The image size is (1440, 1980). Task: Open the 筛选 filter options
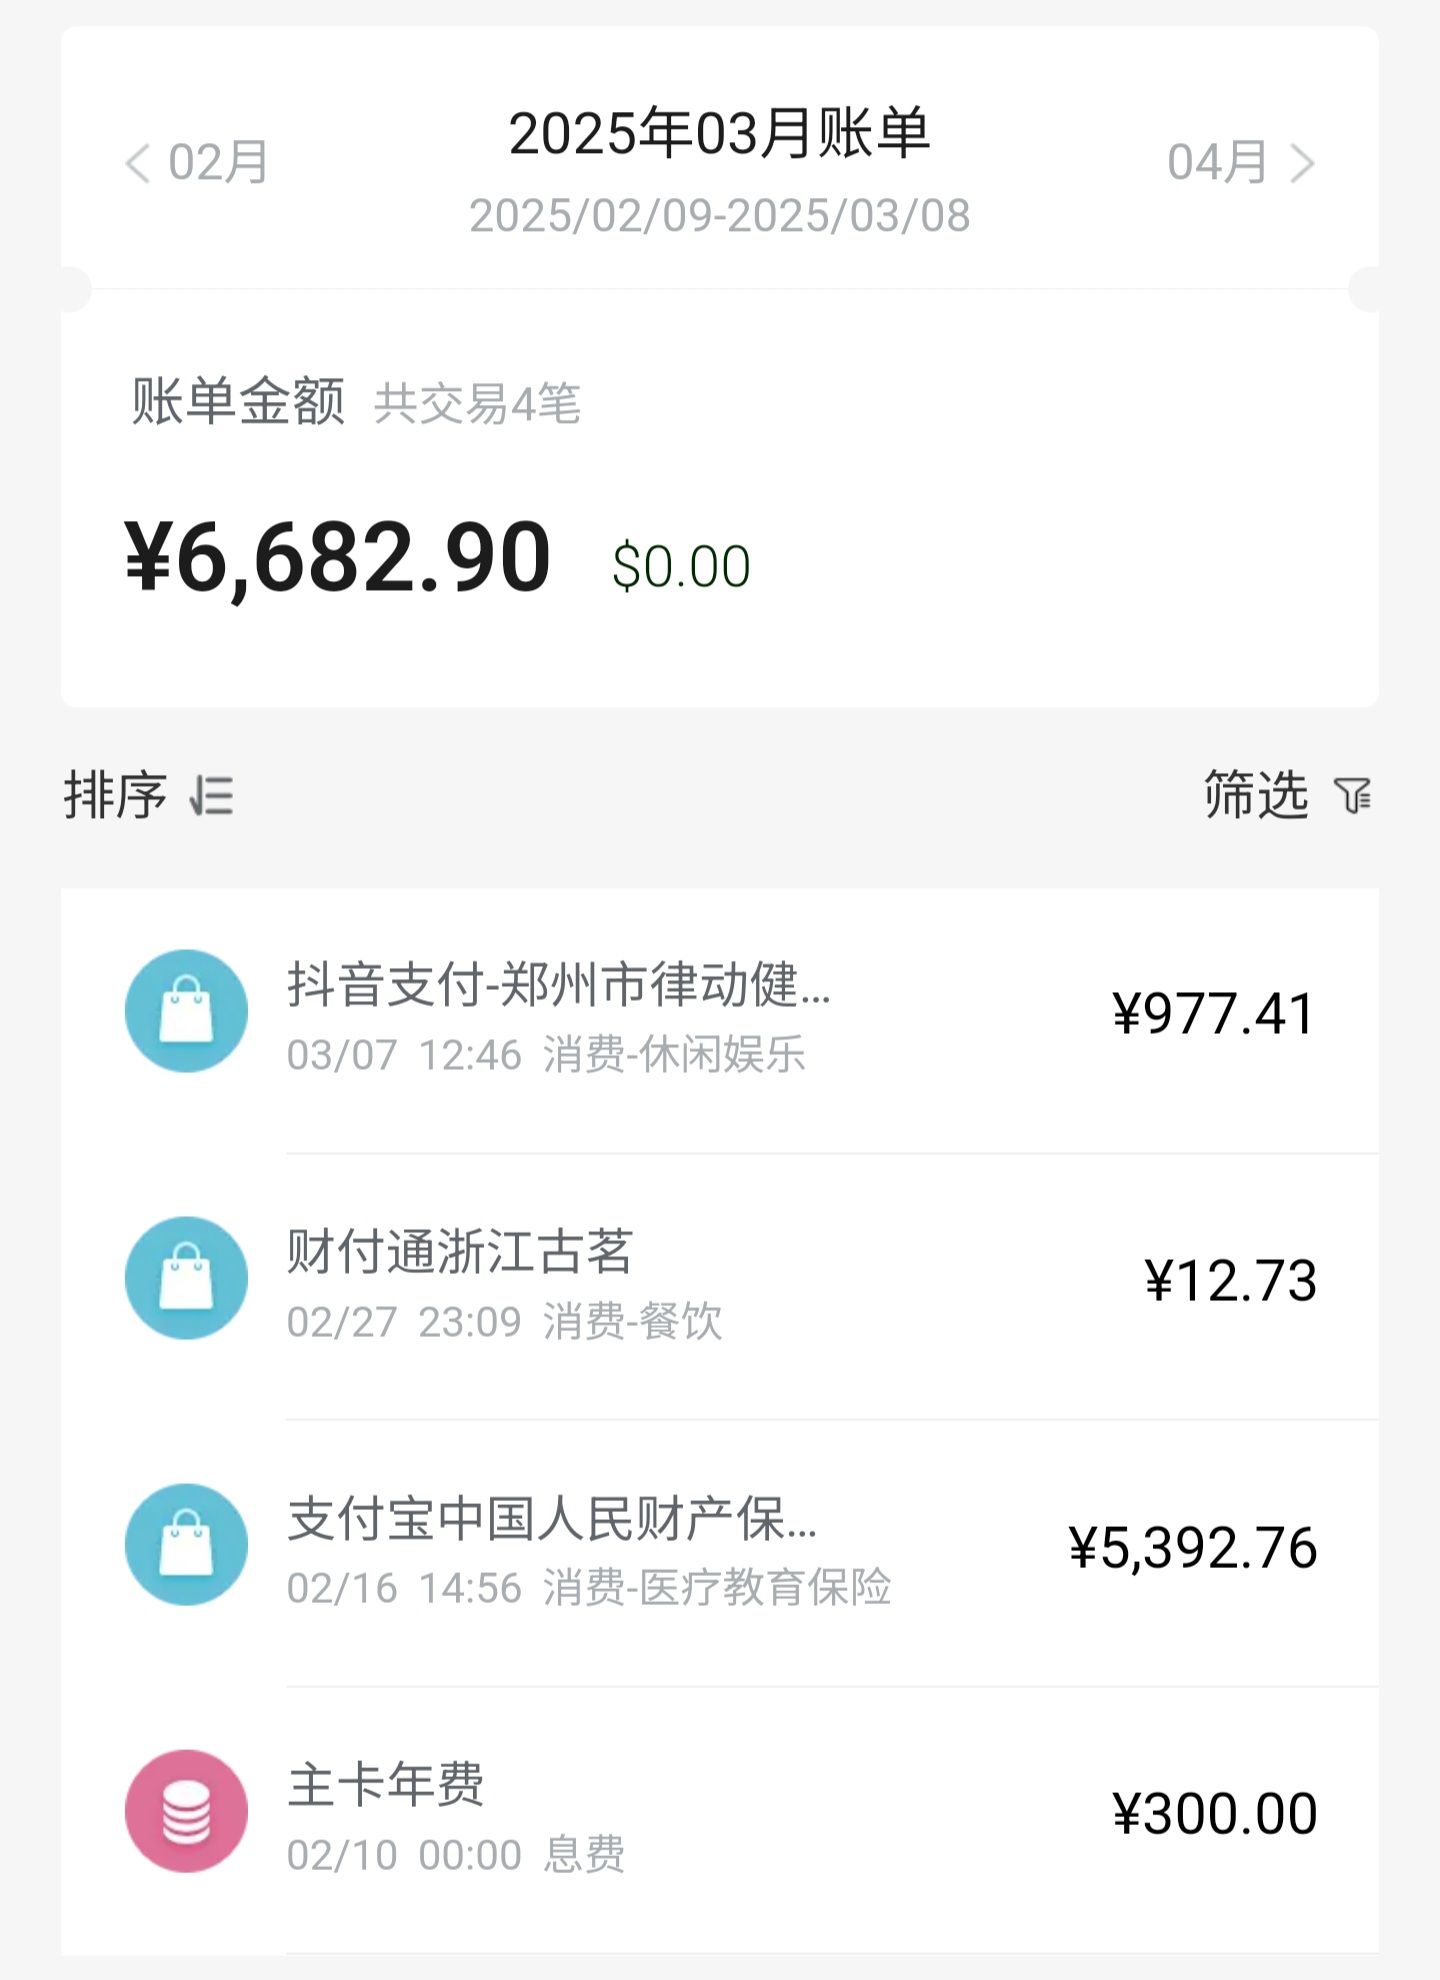[x=1257, y=796]
